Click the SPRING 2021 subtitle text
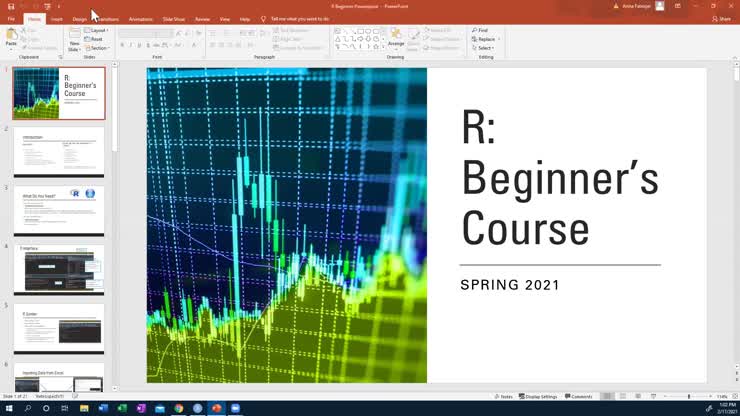 (x=510, y=285)
